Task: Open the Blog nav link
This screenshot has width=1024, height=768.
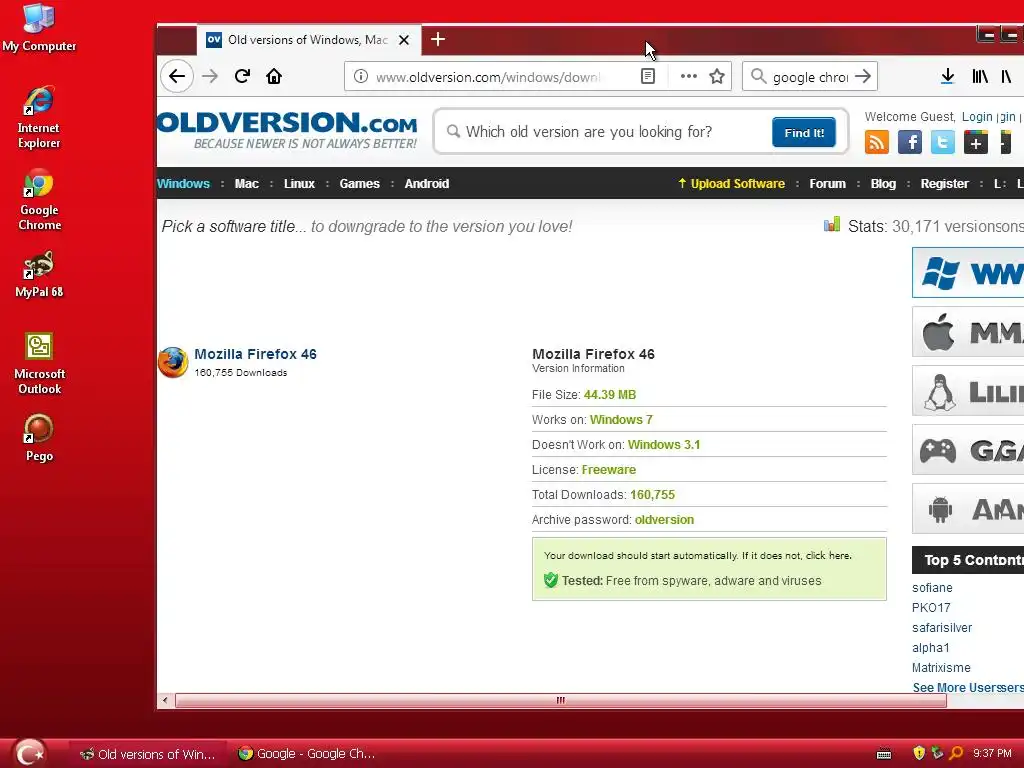Action: click(883, 184)
